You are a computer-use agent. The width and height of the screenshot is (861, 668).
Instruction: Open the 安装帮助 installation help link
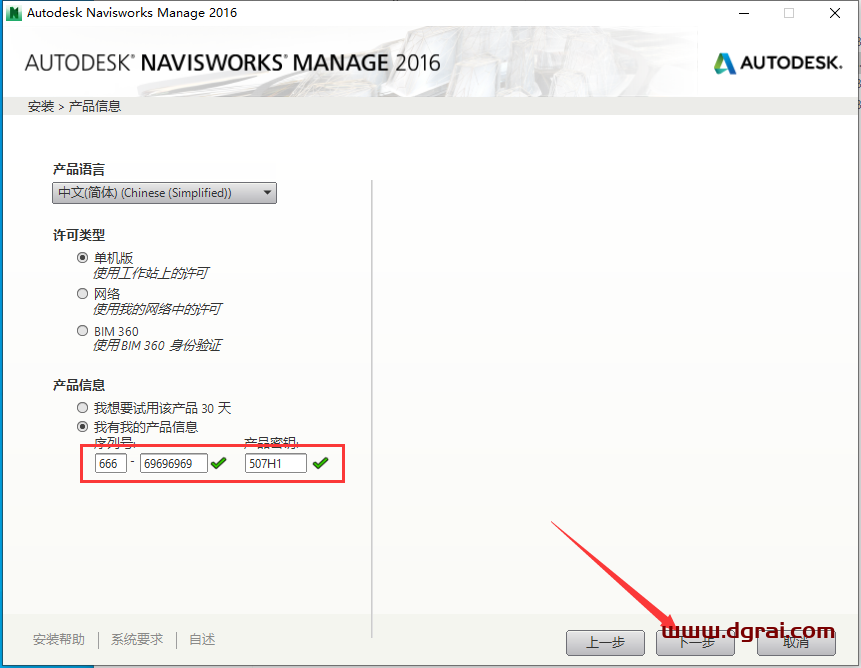click(59, 639)
